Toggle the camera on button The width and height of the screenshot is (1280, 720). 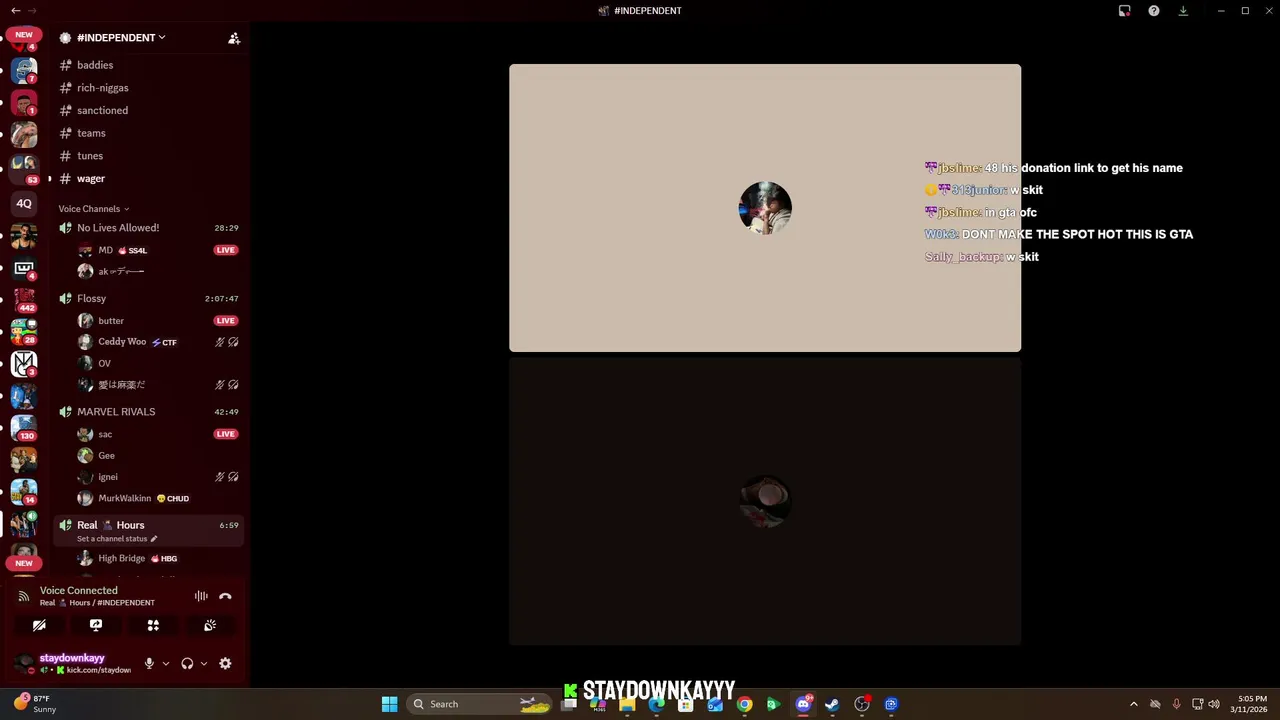click(39, 625)
